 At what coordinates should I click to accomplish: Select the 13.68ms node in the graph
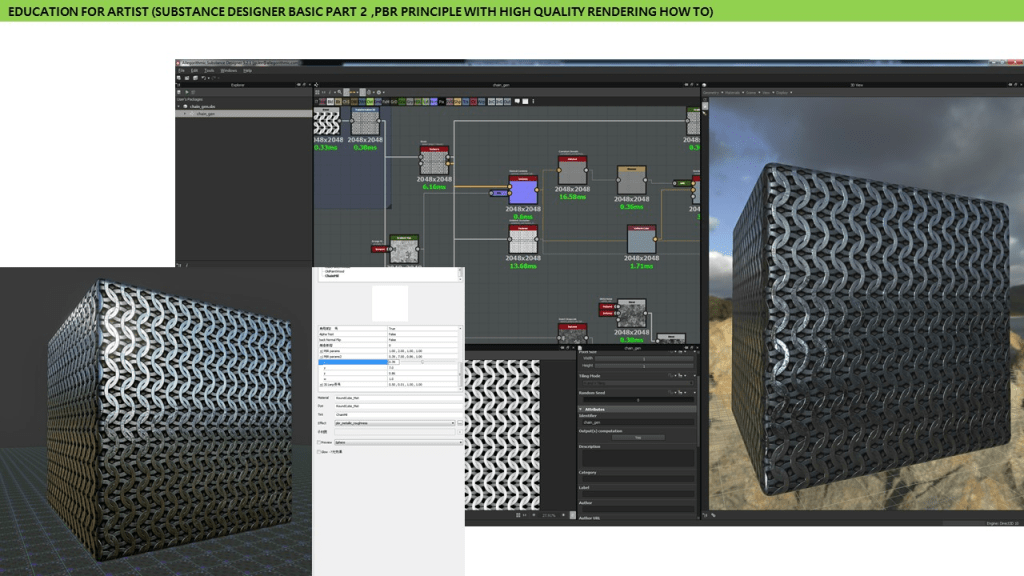[x=523, y=240]
